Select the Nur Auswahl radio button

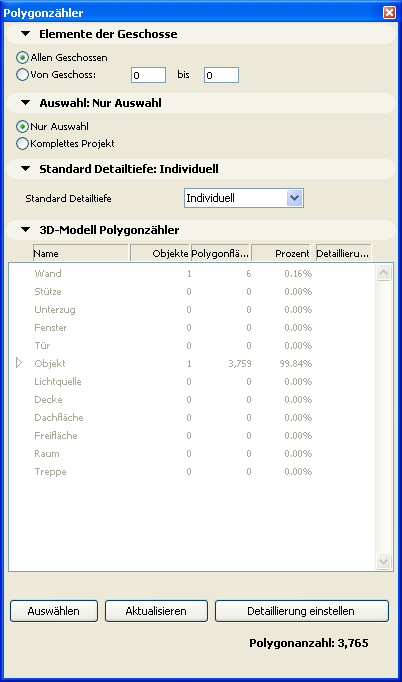click(x=22, y=127)
